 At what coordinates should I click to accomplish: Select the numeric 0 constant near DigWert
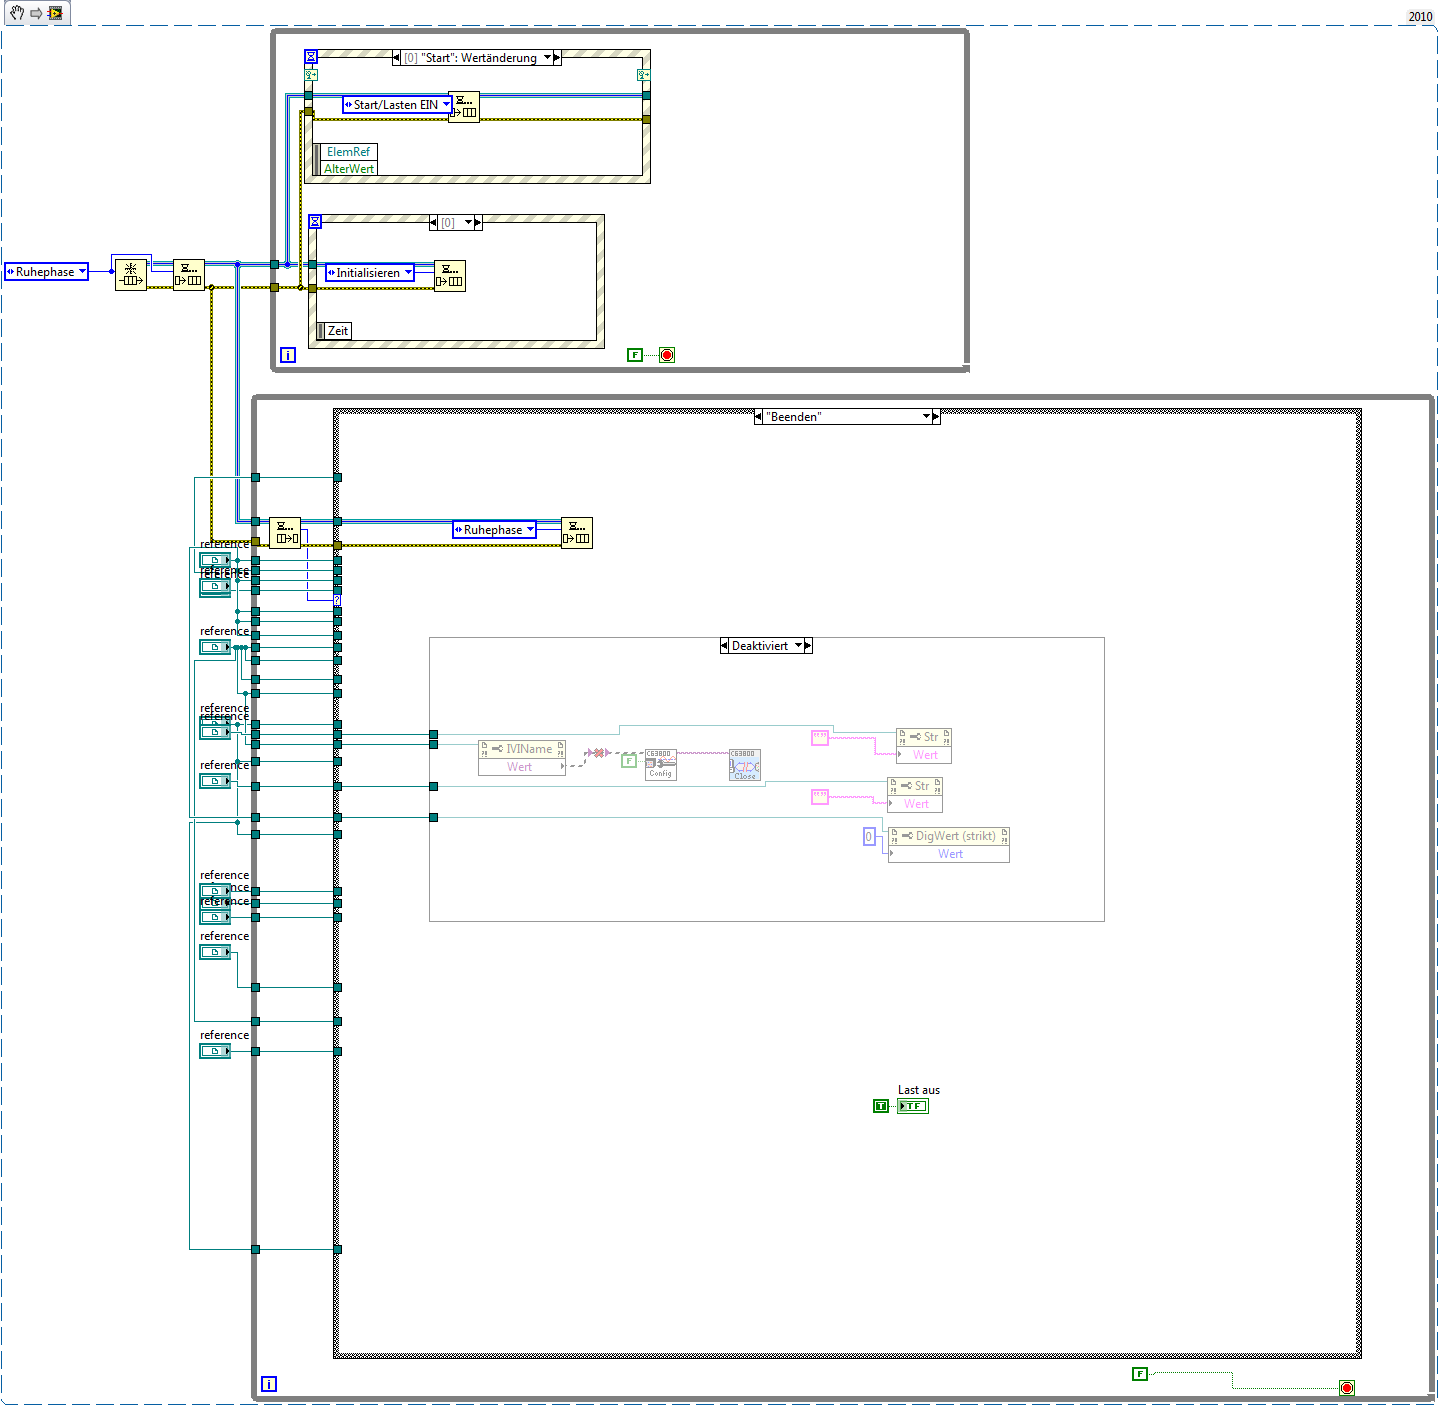coord(869,837)
